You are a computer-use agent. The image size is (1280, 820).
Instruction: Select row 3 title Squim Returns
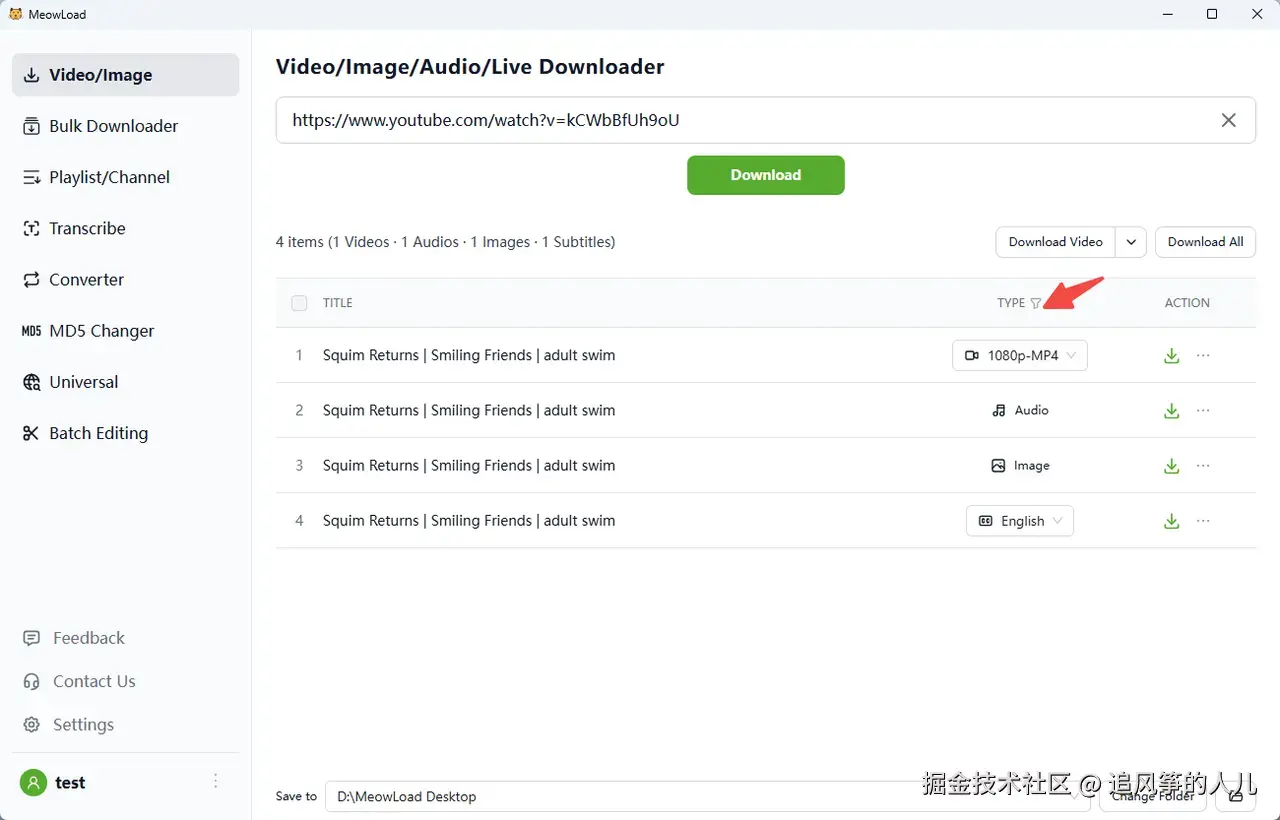[469, 465]
